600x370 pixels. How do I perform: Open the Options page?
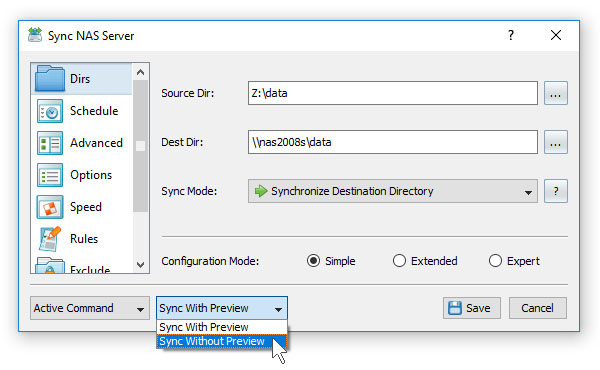(x=91, y=175)
